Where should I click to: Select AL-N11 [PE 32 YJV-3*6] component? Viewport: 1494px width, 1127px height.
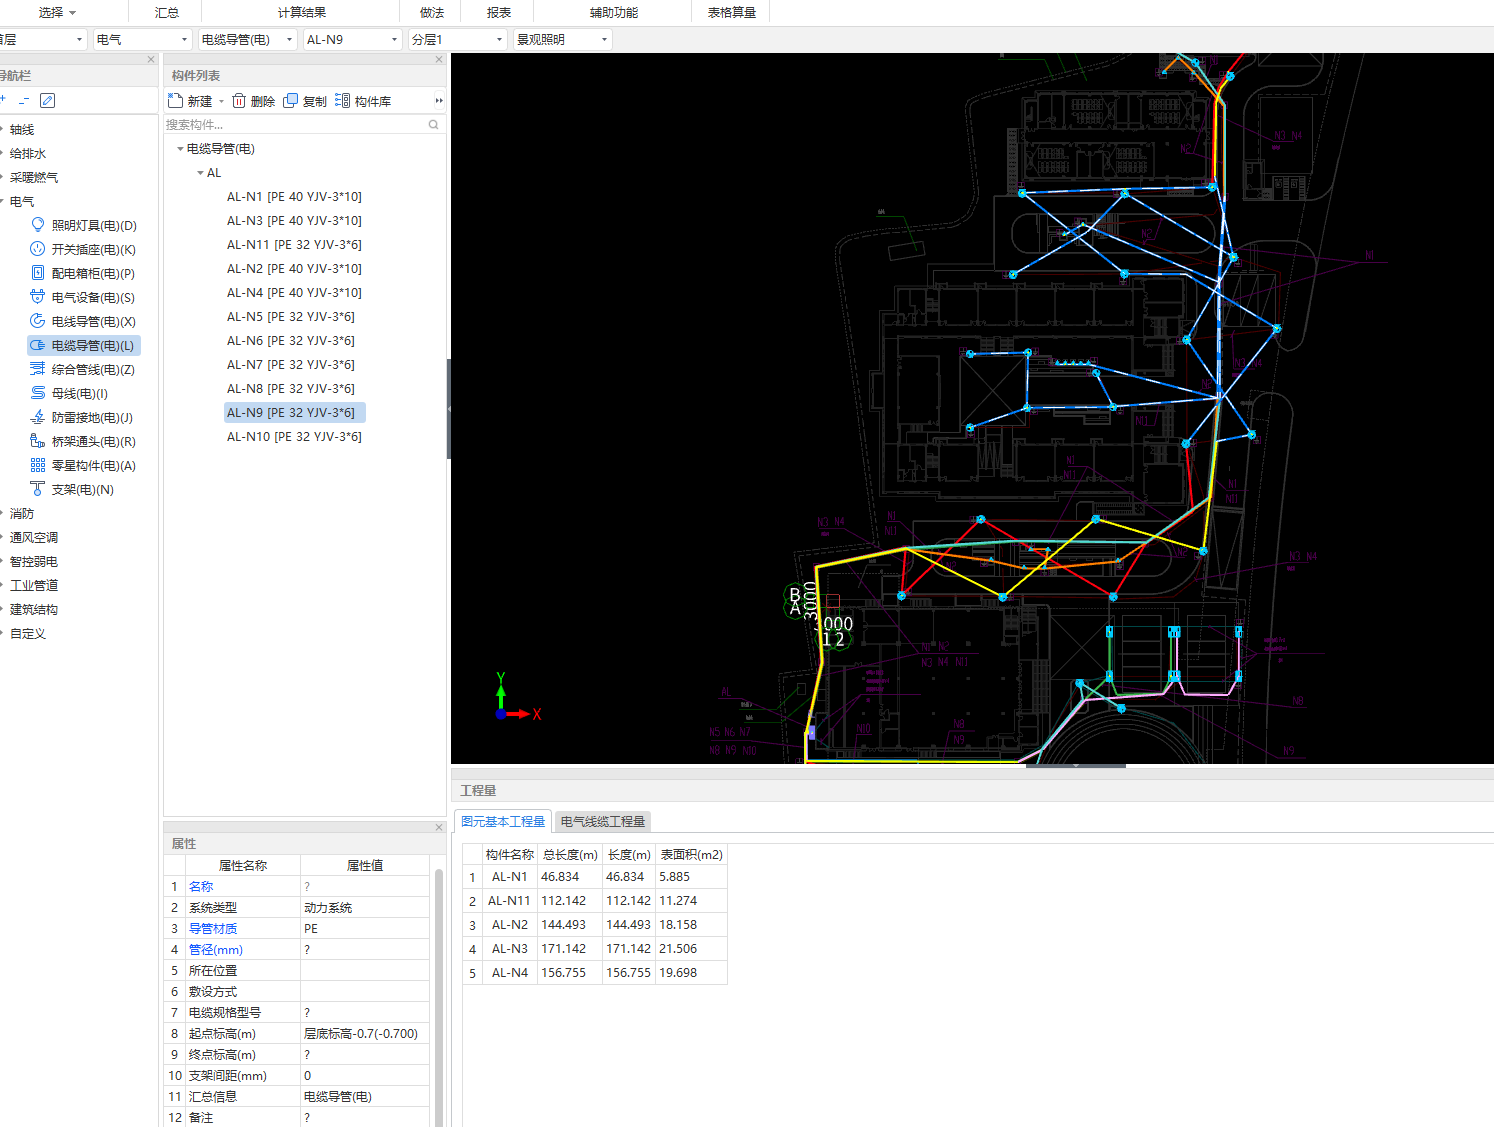click(x=294, y=245)
